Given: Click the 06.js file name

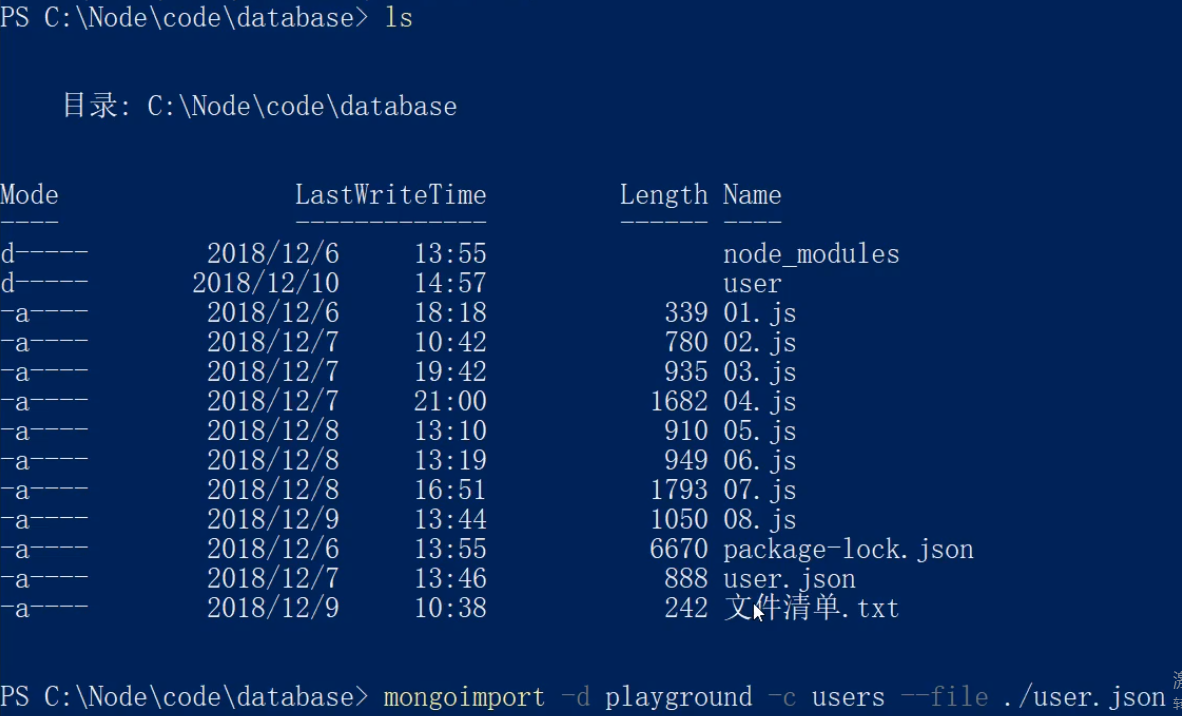Looking at the screenshot, I should (759, 461).
